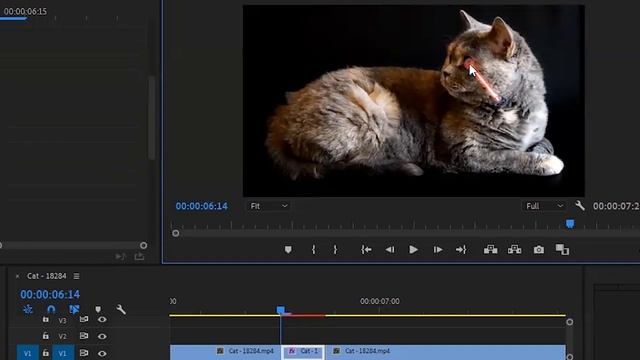Open the Cat - 18284 sequence panel menu
The height and width of the screenshot is (360, 640).
[76, 276]
